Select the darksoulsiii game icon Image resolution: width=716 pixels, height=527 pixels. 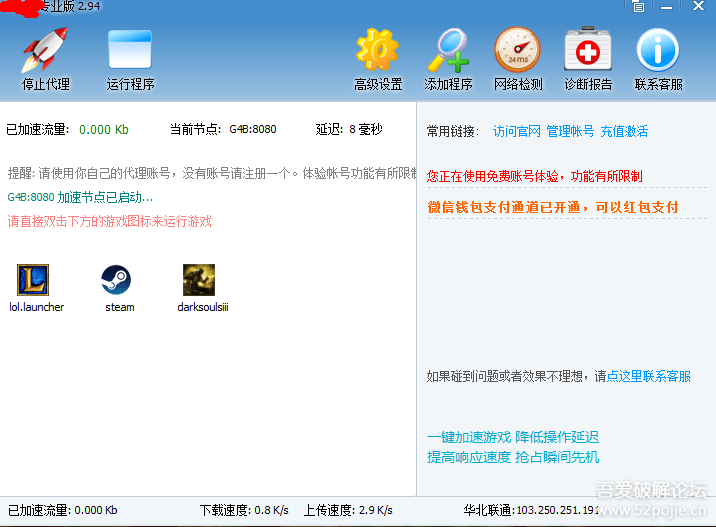click(200, 281)
